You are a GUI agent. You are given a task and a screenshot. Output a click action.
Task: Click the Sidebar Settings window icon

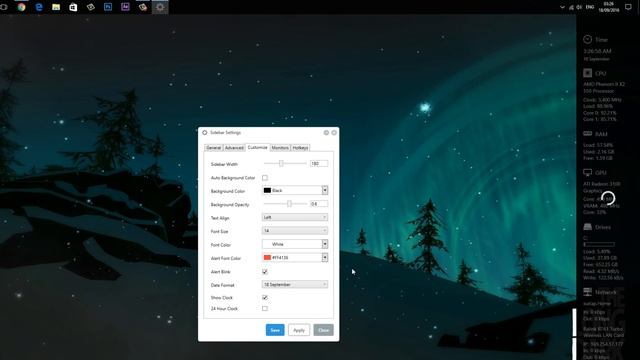[204, 133]
